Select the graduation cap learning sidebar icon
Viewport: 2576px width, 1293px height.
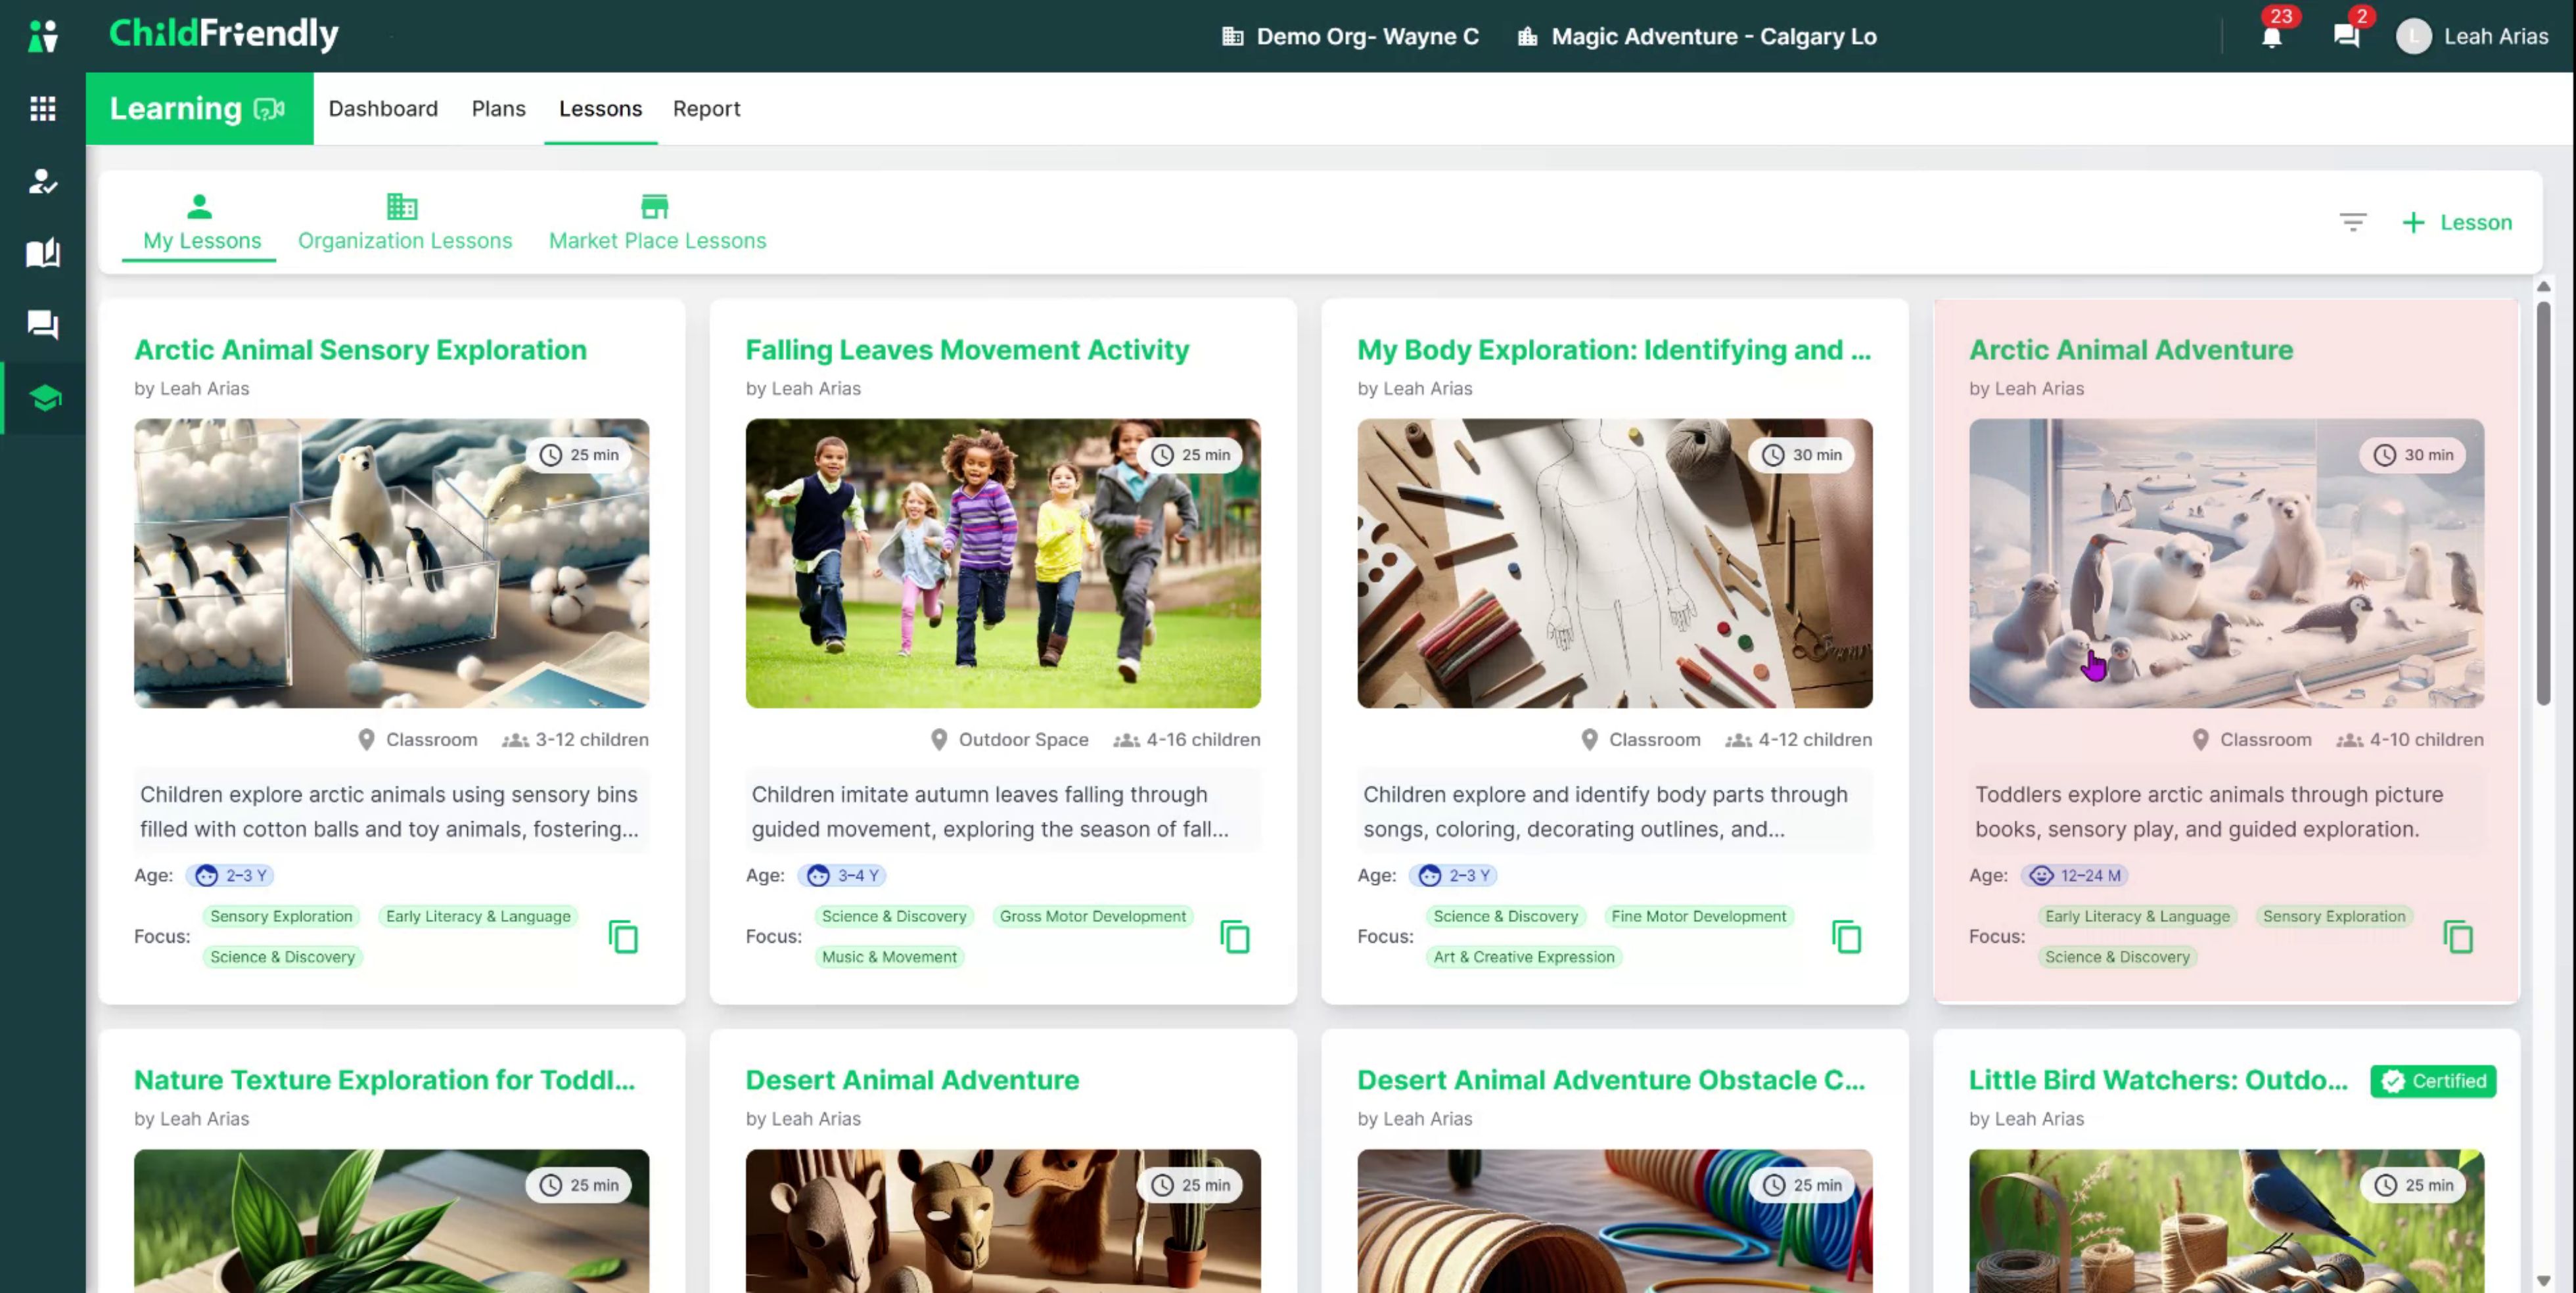click(44, 398)
